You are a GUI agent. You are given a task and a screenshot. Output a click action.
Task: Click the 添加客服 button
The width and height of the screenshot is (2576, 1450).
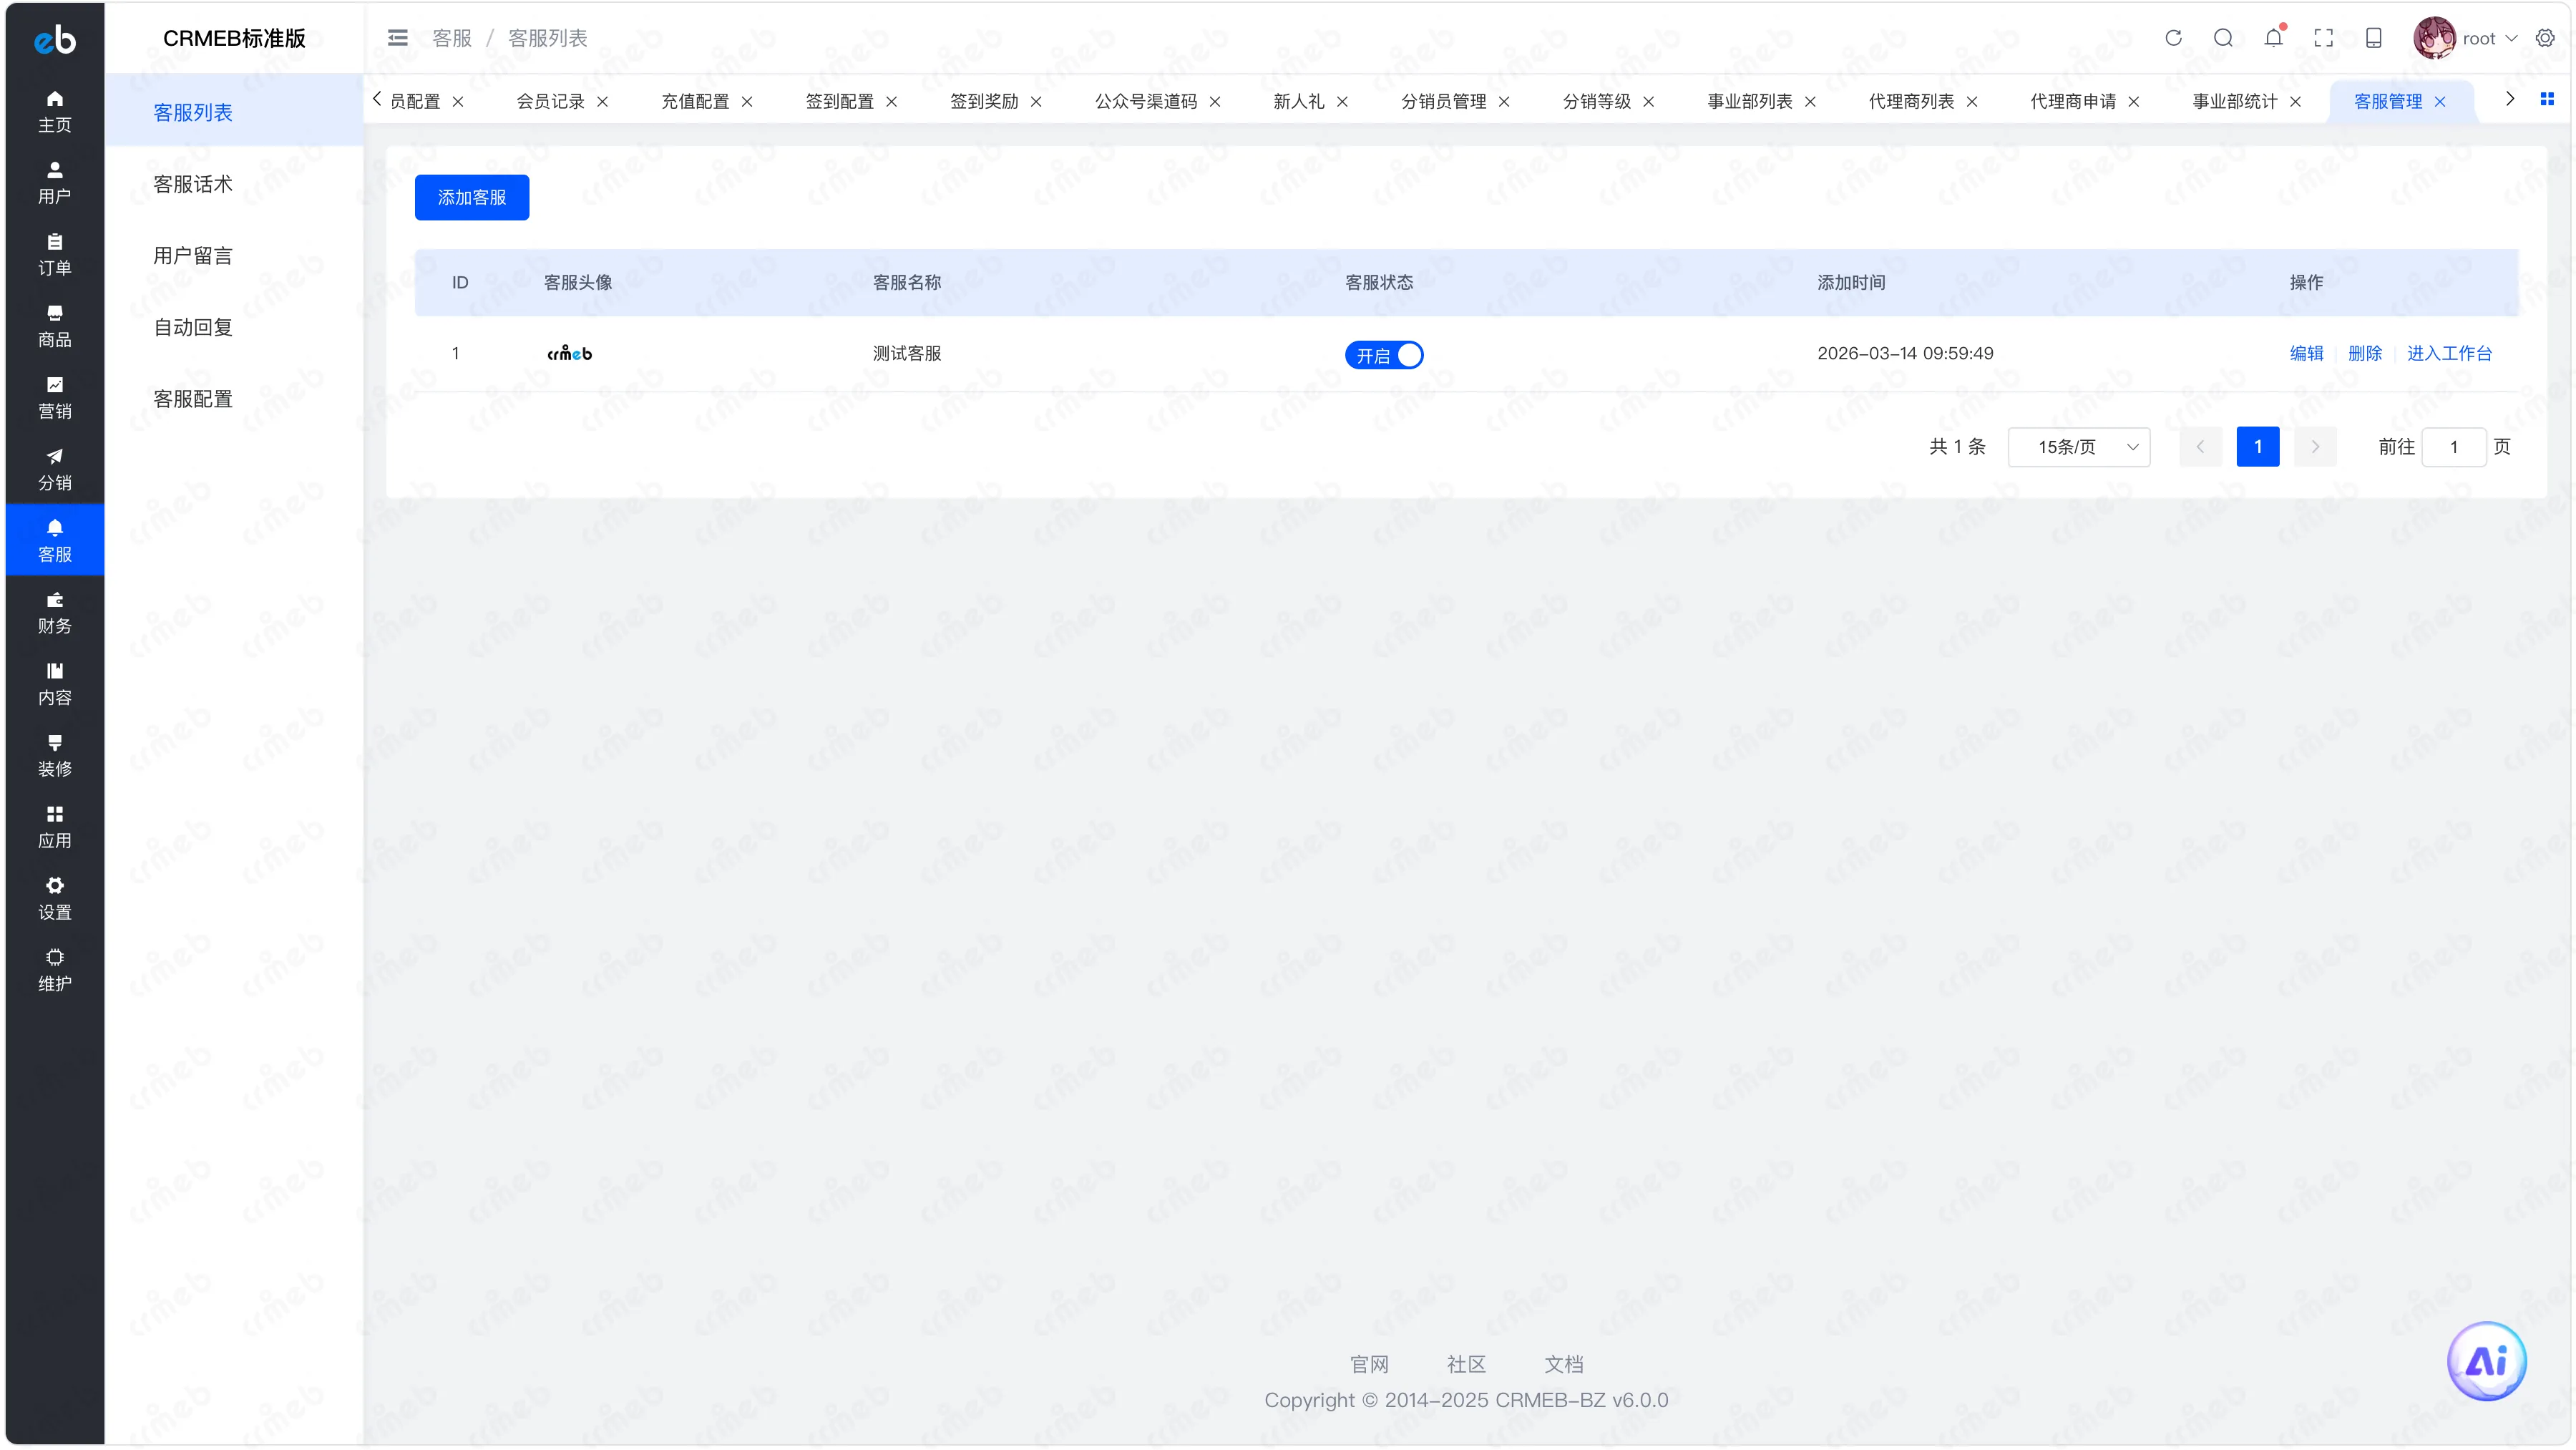pyautogui.click(x=472, y=197)
